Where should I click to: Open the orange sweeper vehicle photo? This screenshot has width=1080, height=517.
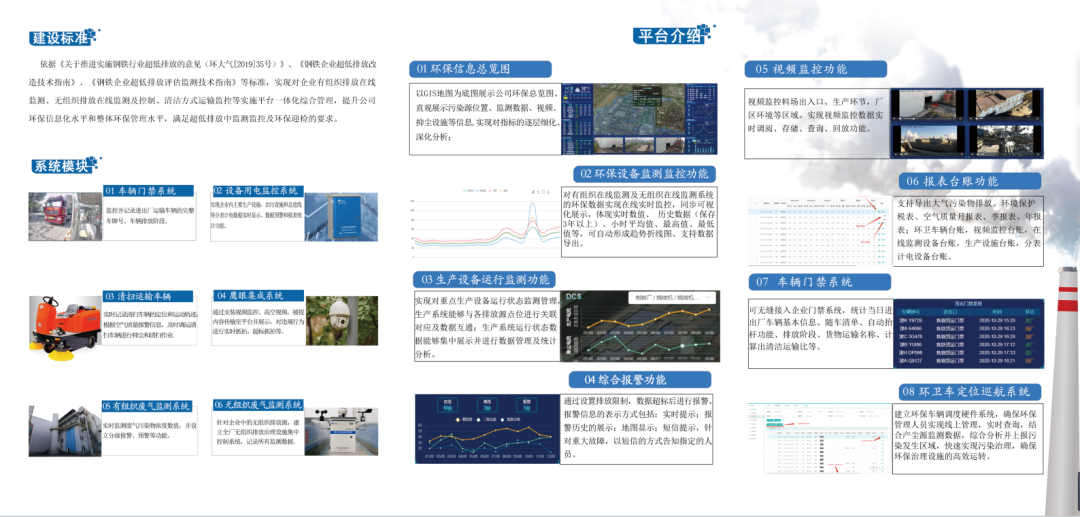click(66, 328)
